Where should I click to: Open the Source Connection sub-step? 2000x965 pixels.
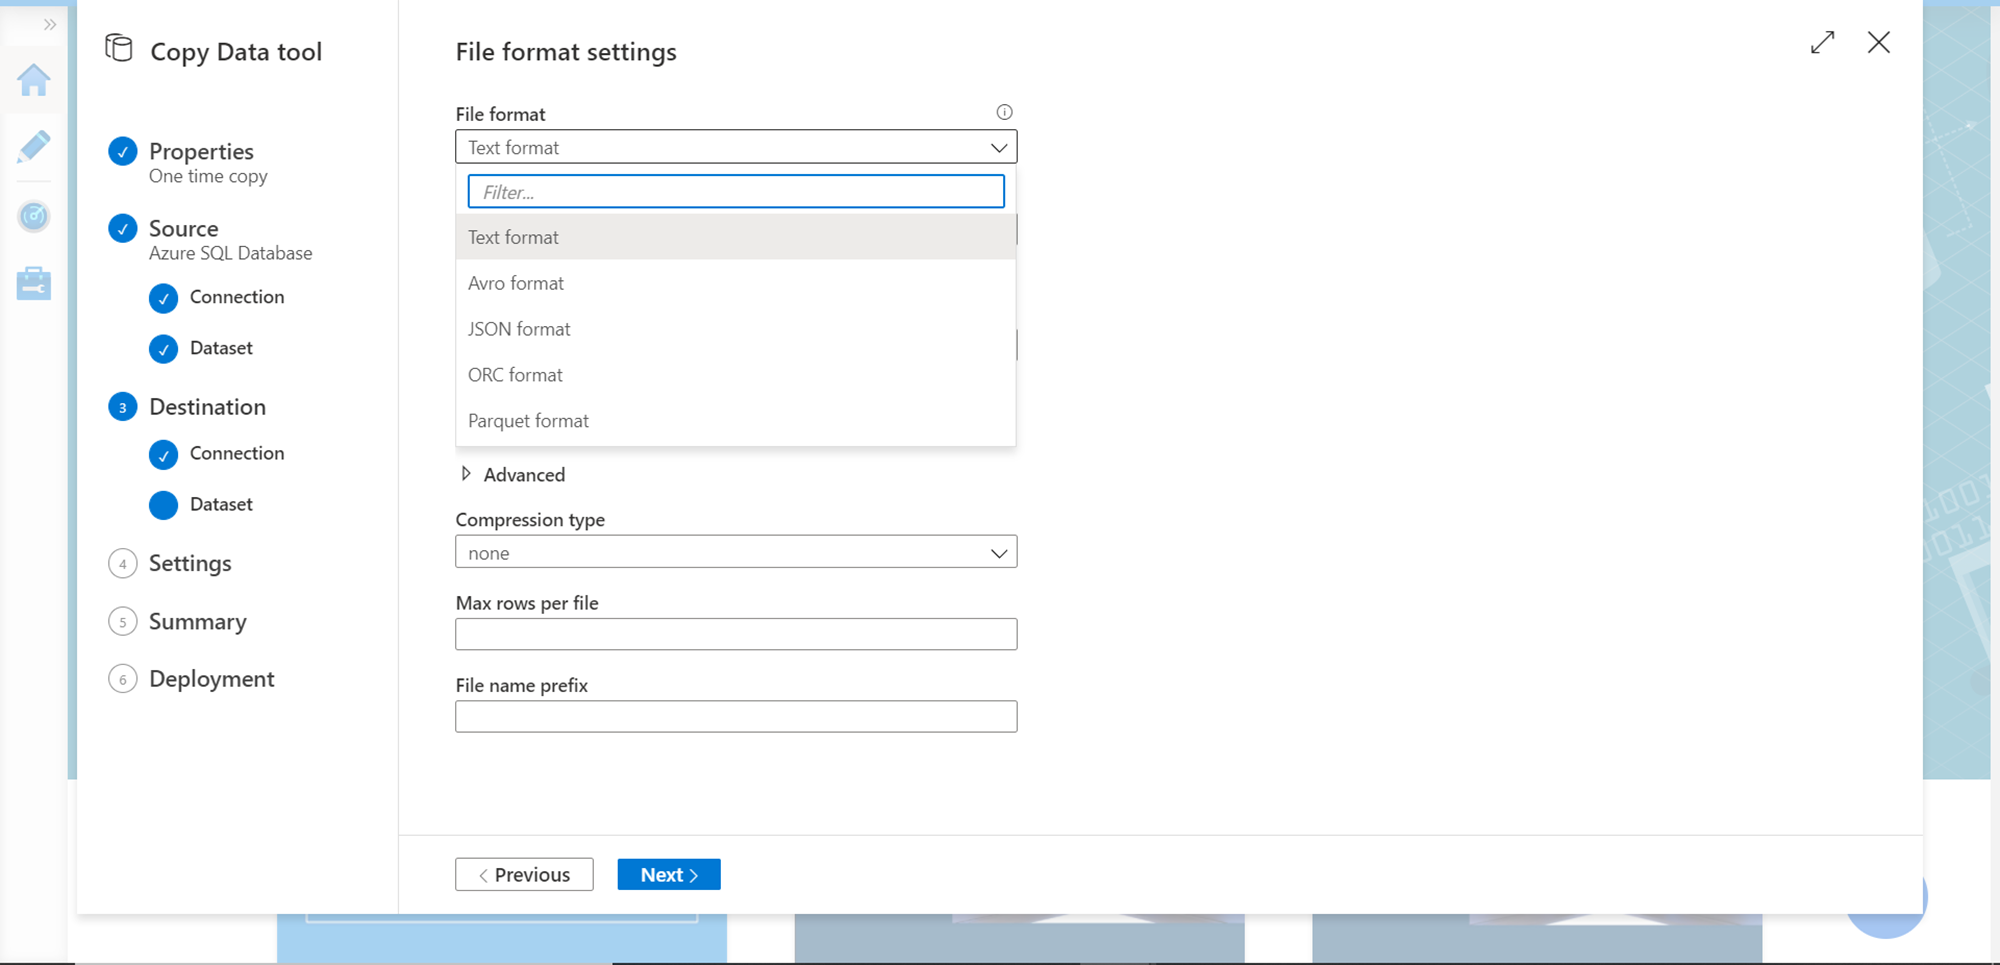point(237,297)
